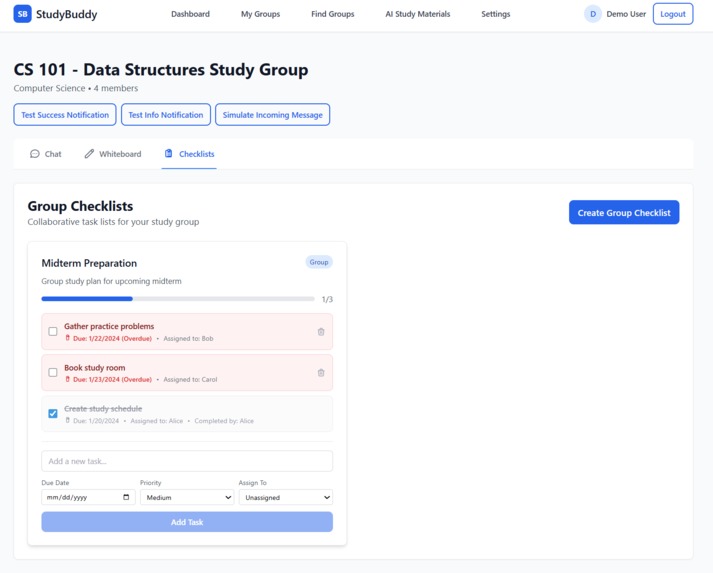The width and height of the screenshot is (713, 573).
Task: Switch to the Chat tab
Action: [x=45, y=154]
